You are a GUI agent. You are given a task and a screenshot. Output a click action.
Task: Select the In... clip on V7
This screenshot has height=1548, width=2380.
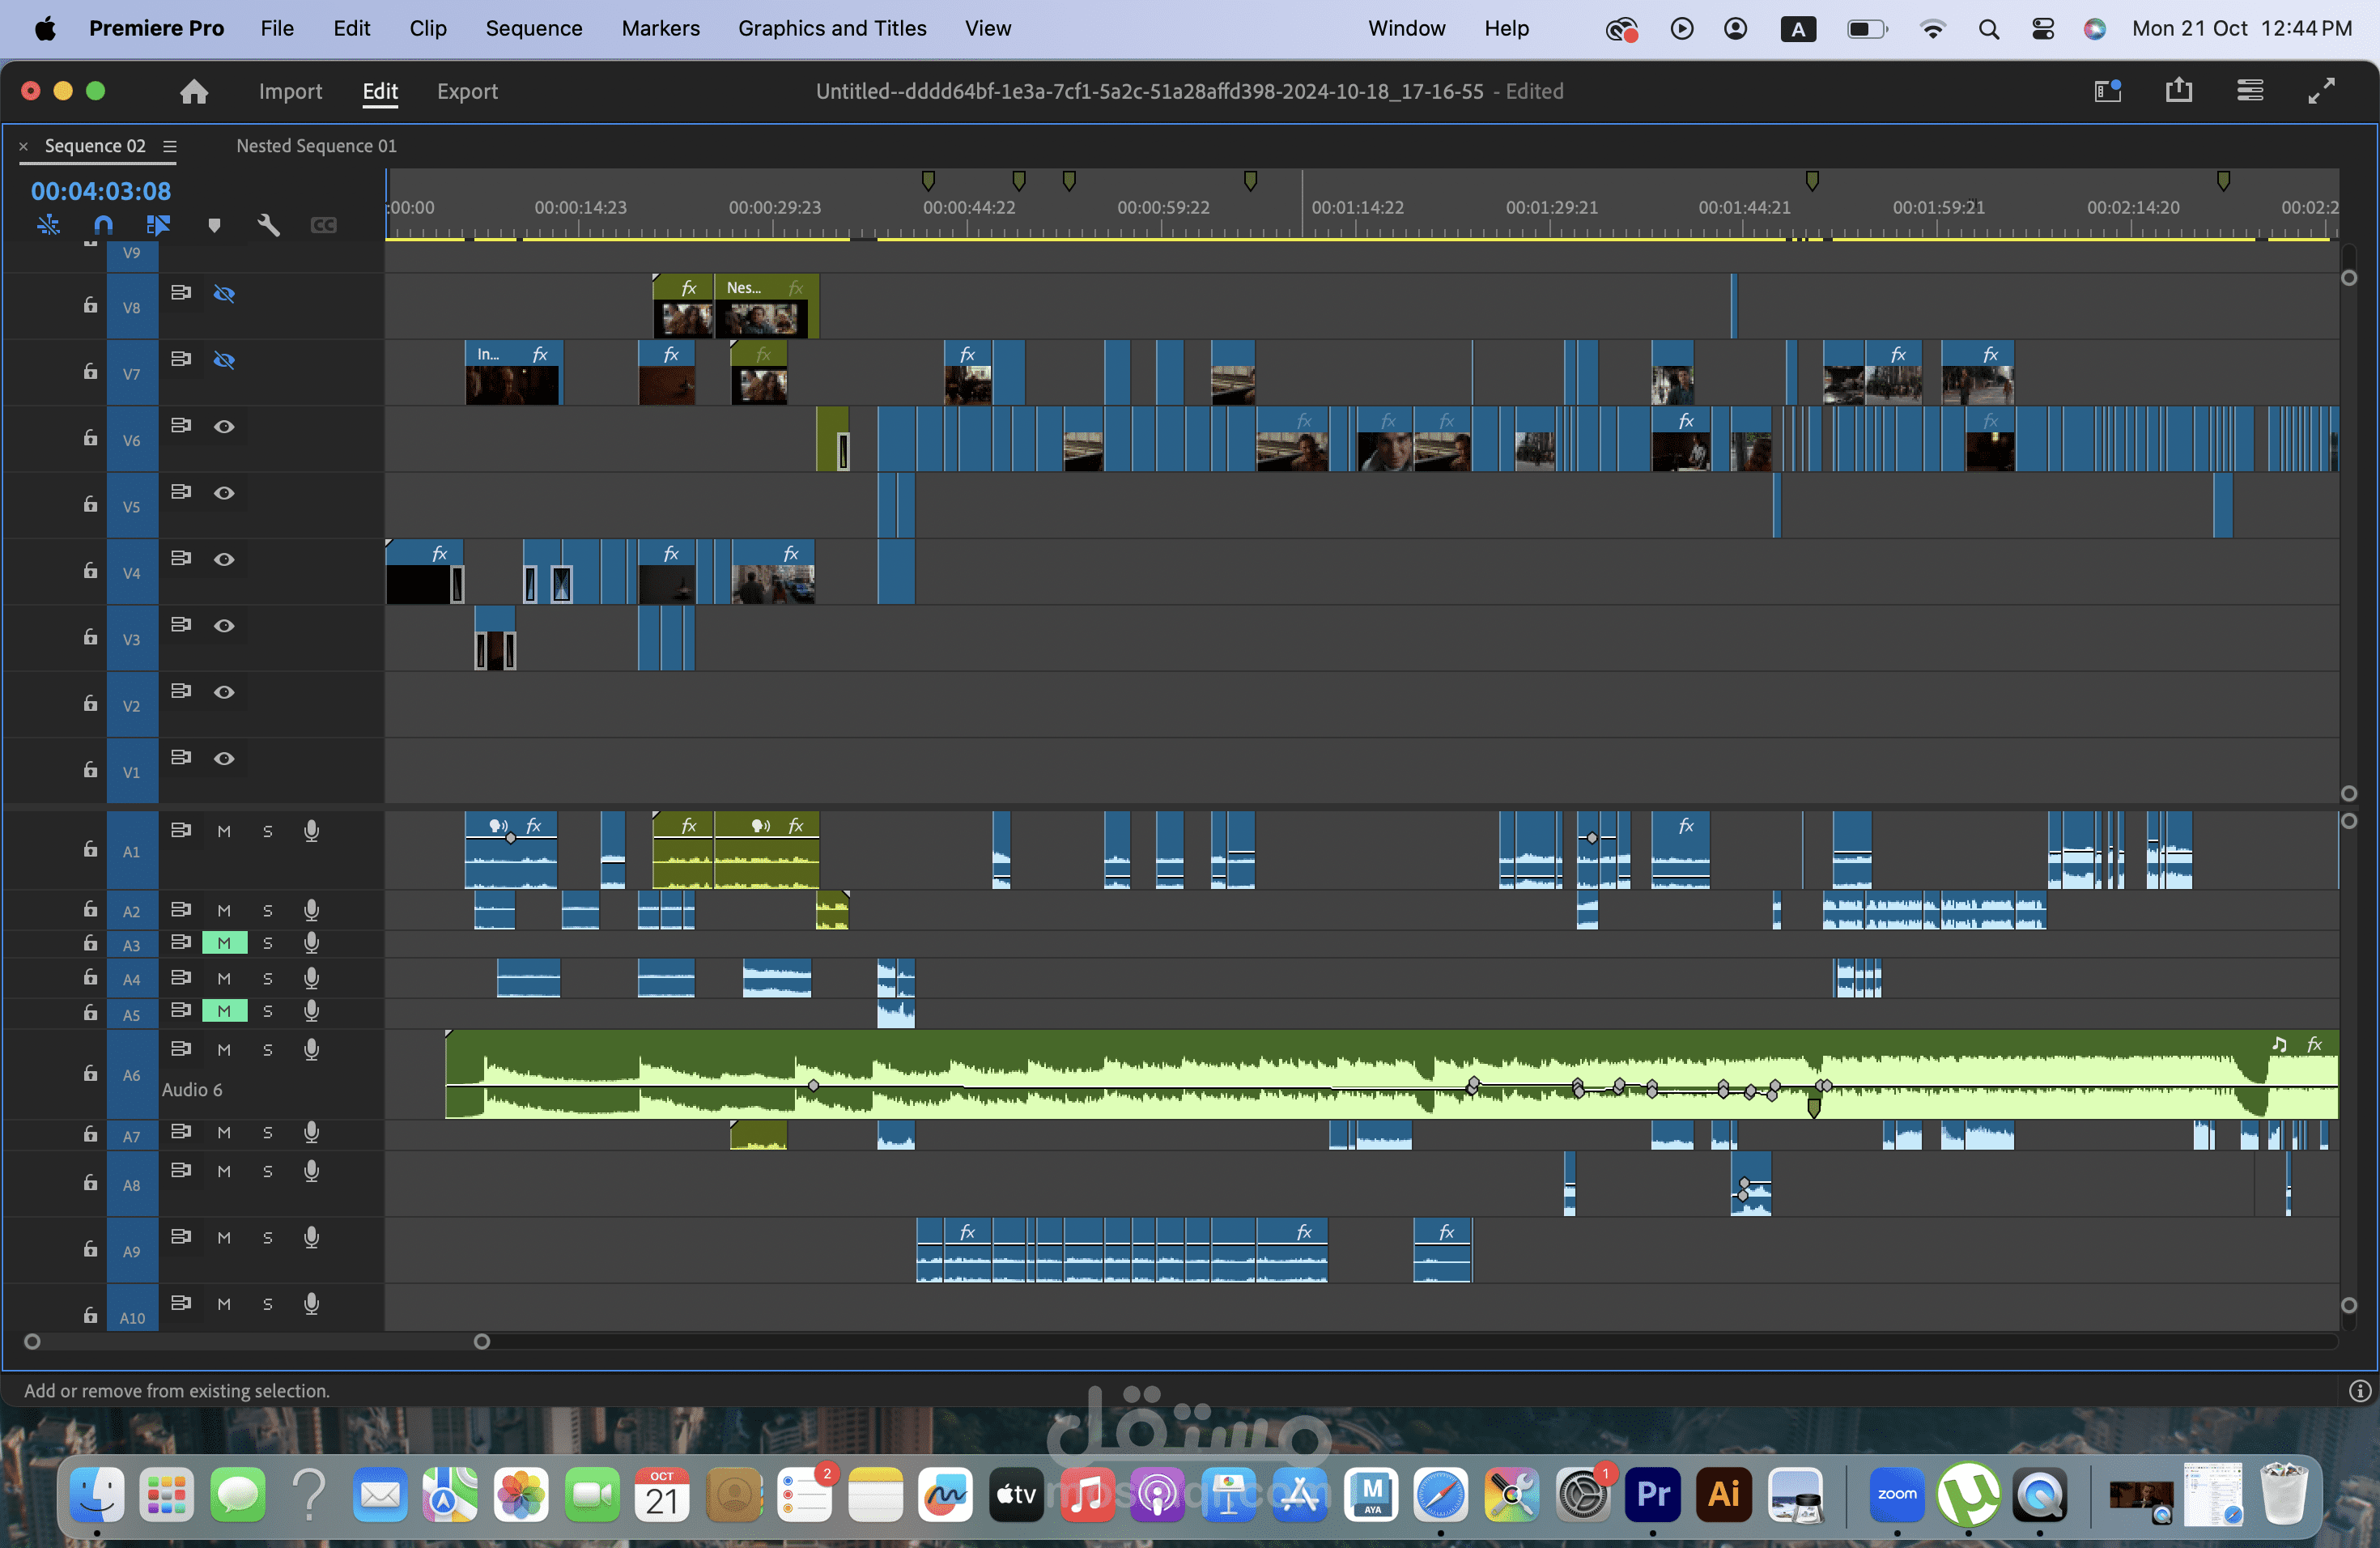pyautogui.click(x=514, y=372)
